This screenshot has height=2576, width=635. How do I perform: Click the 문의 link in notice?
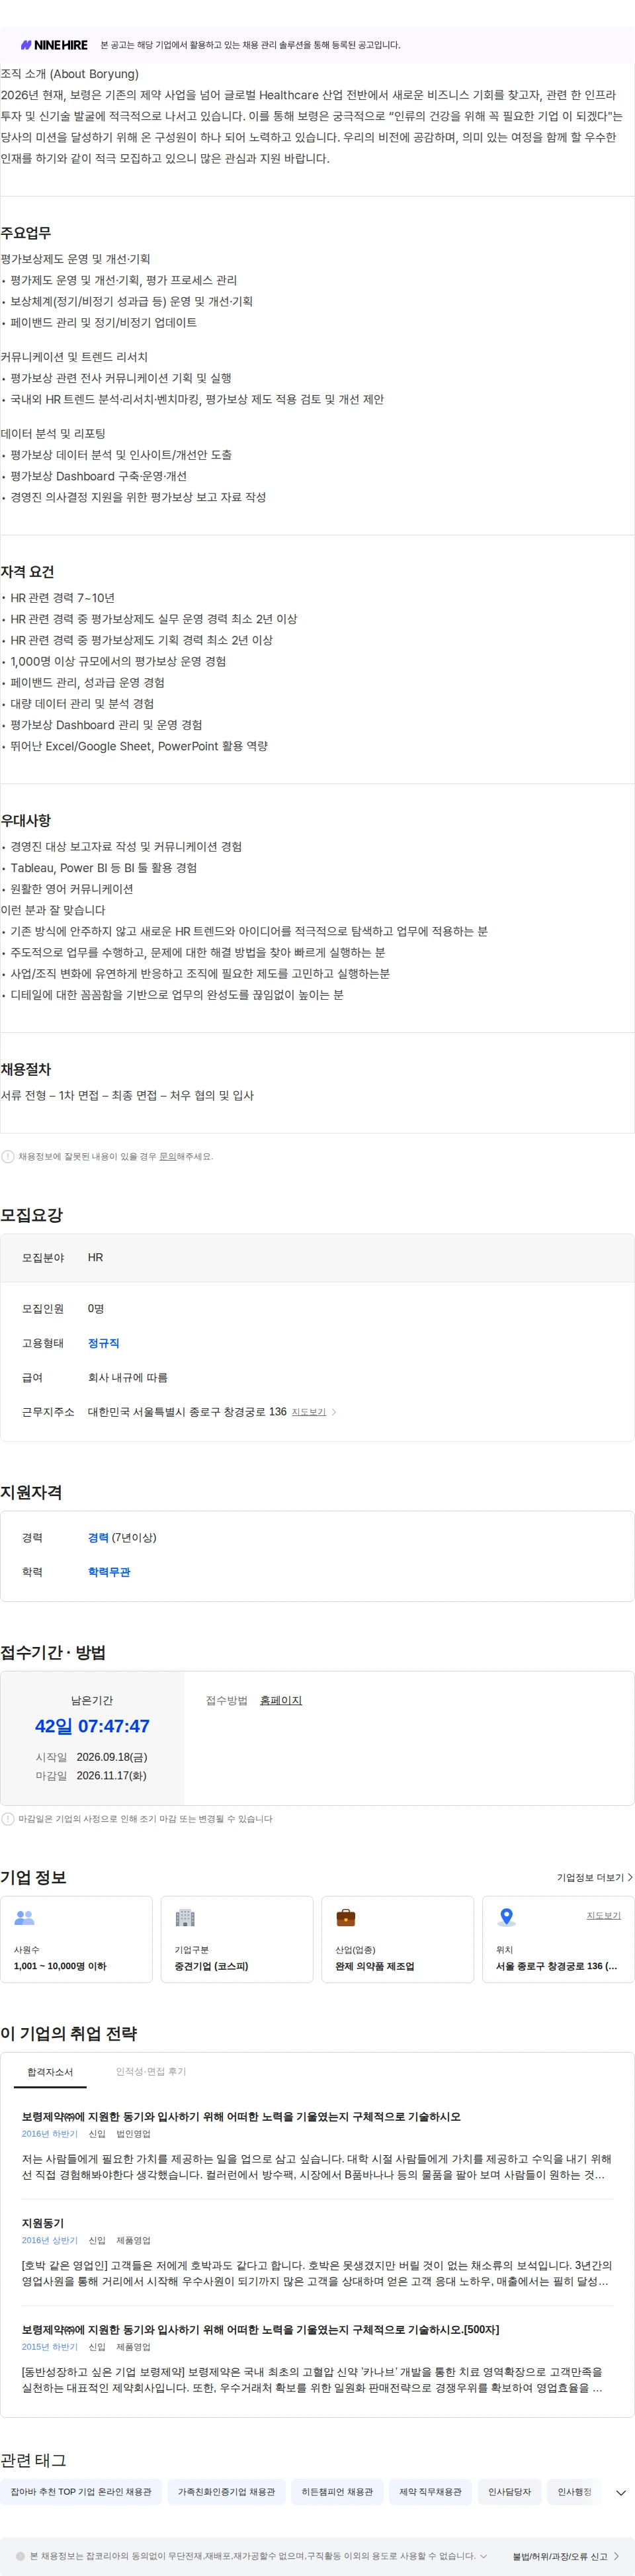[168, 1156]
